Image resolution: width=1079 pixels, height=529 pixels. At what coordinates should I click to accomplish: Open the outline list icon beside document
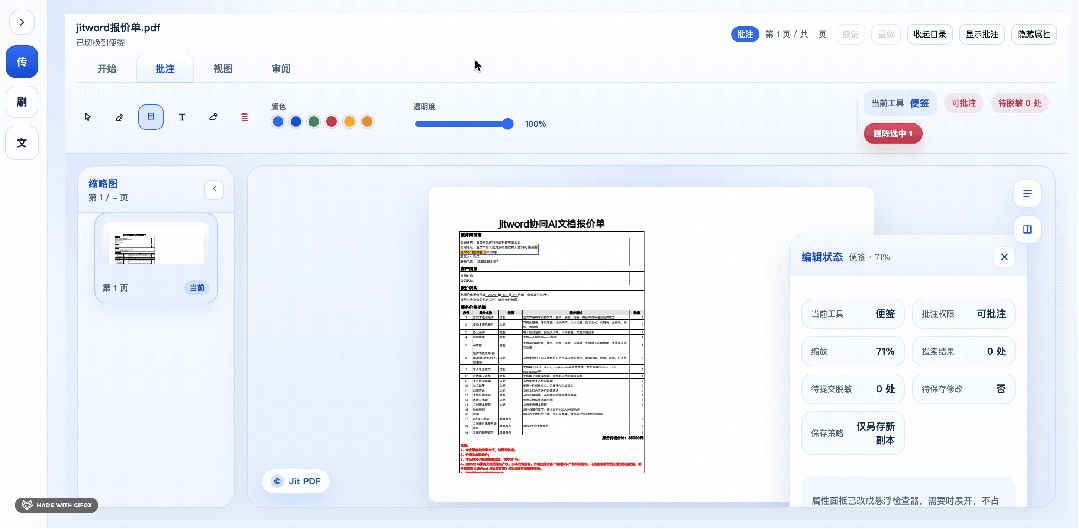coord(1027,194)
